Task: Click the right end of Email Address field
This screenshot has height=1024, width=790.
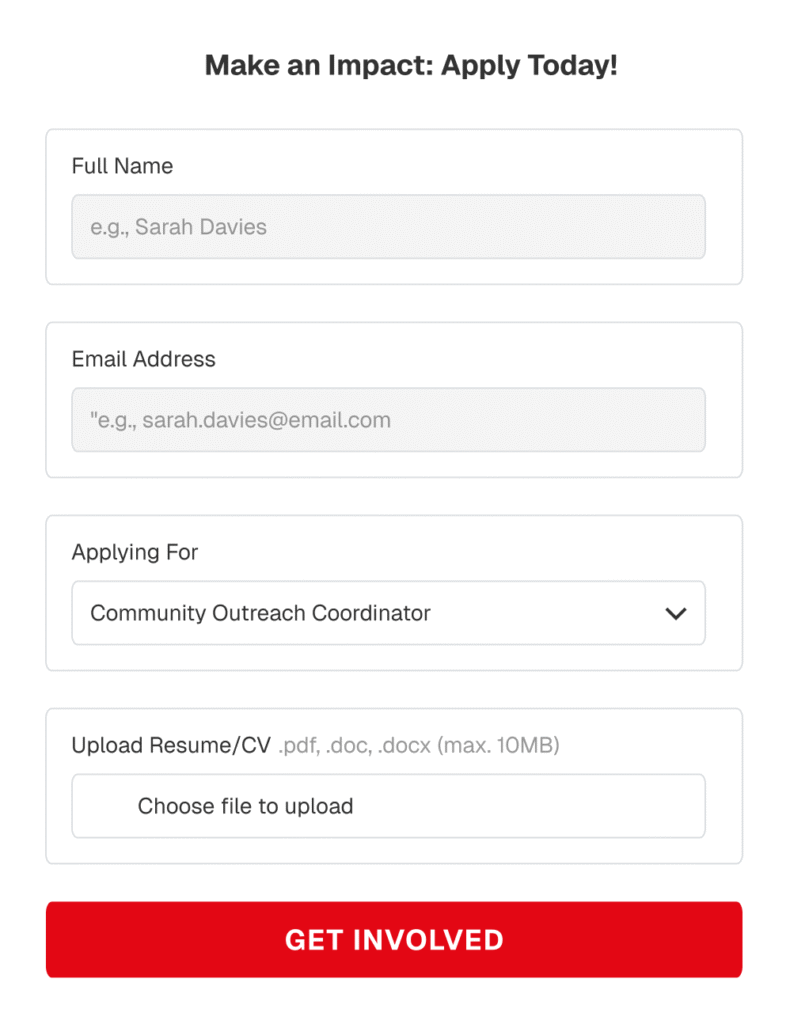Action: pyautogui.click(x=670, y=420)
